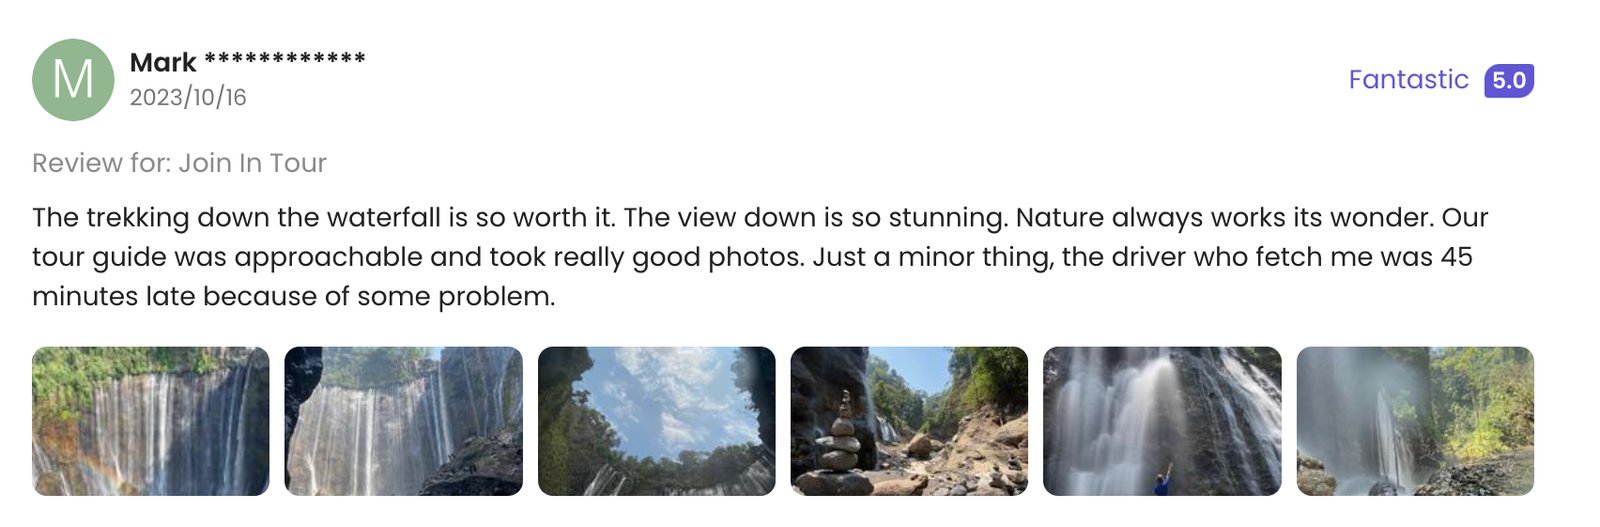Open the stacked stones cairn photo
Viewport: 1600px width, 527px height.
tap(909, 421)
